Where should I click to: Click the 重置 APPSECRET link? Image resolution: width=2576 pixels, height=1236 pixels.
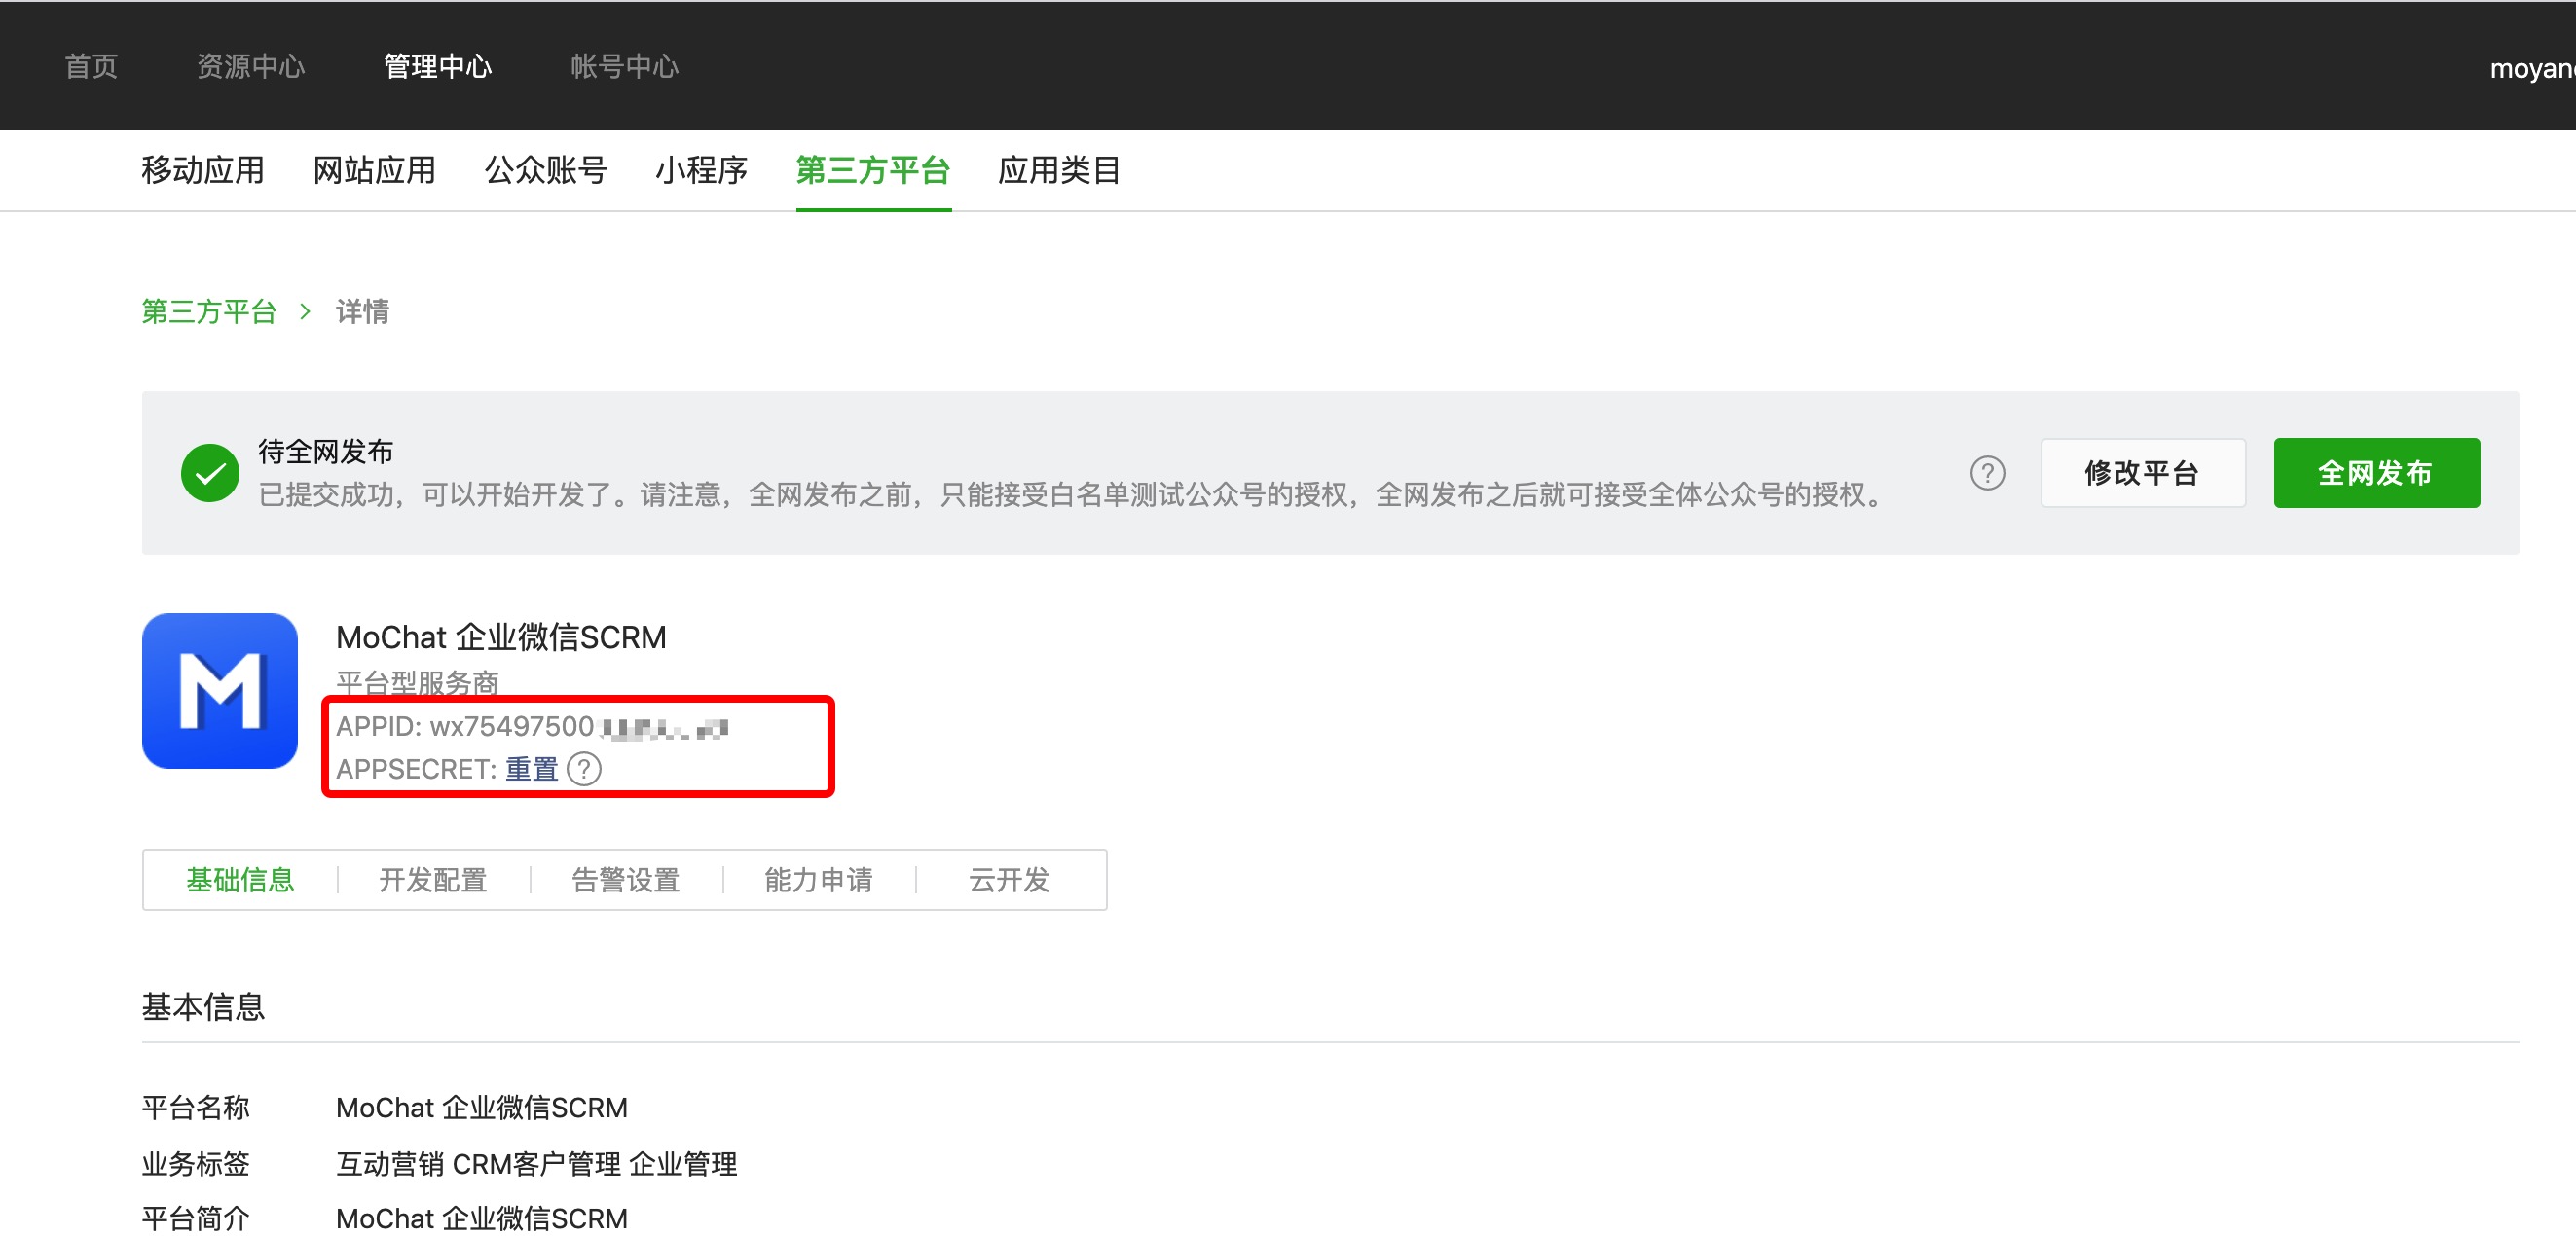[531, 769]
